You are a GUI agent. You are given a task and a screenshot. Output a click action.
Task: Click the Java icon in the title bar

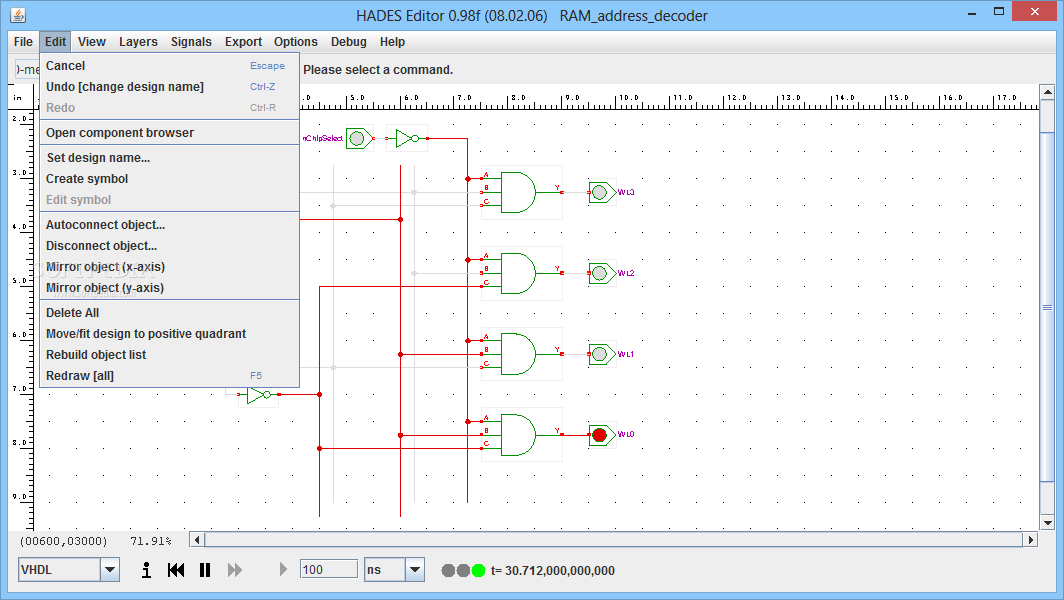click(x=18, y=15)
